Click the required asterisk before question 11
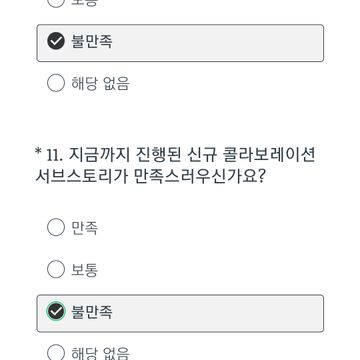The width and height of the screenshot is (360, 360). pos(38,153)
